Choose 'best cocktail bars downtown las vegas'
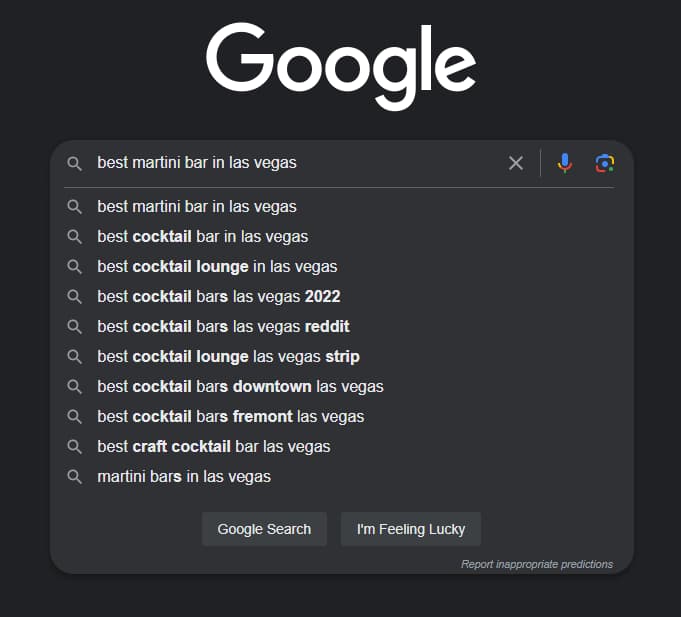 [240, 387]
